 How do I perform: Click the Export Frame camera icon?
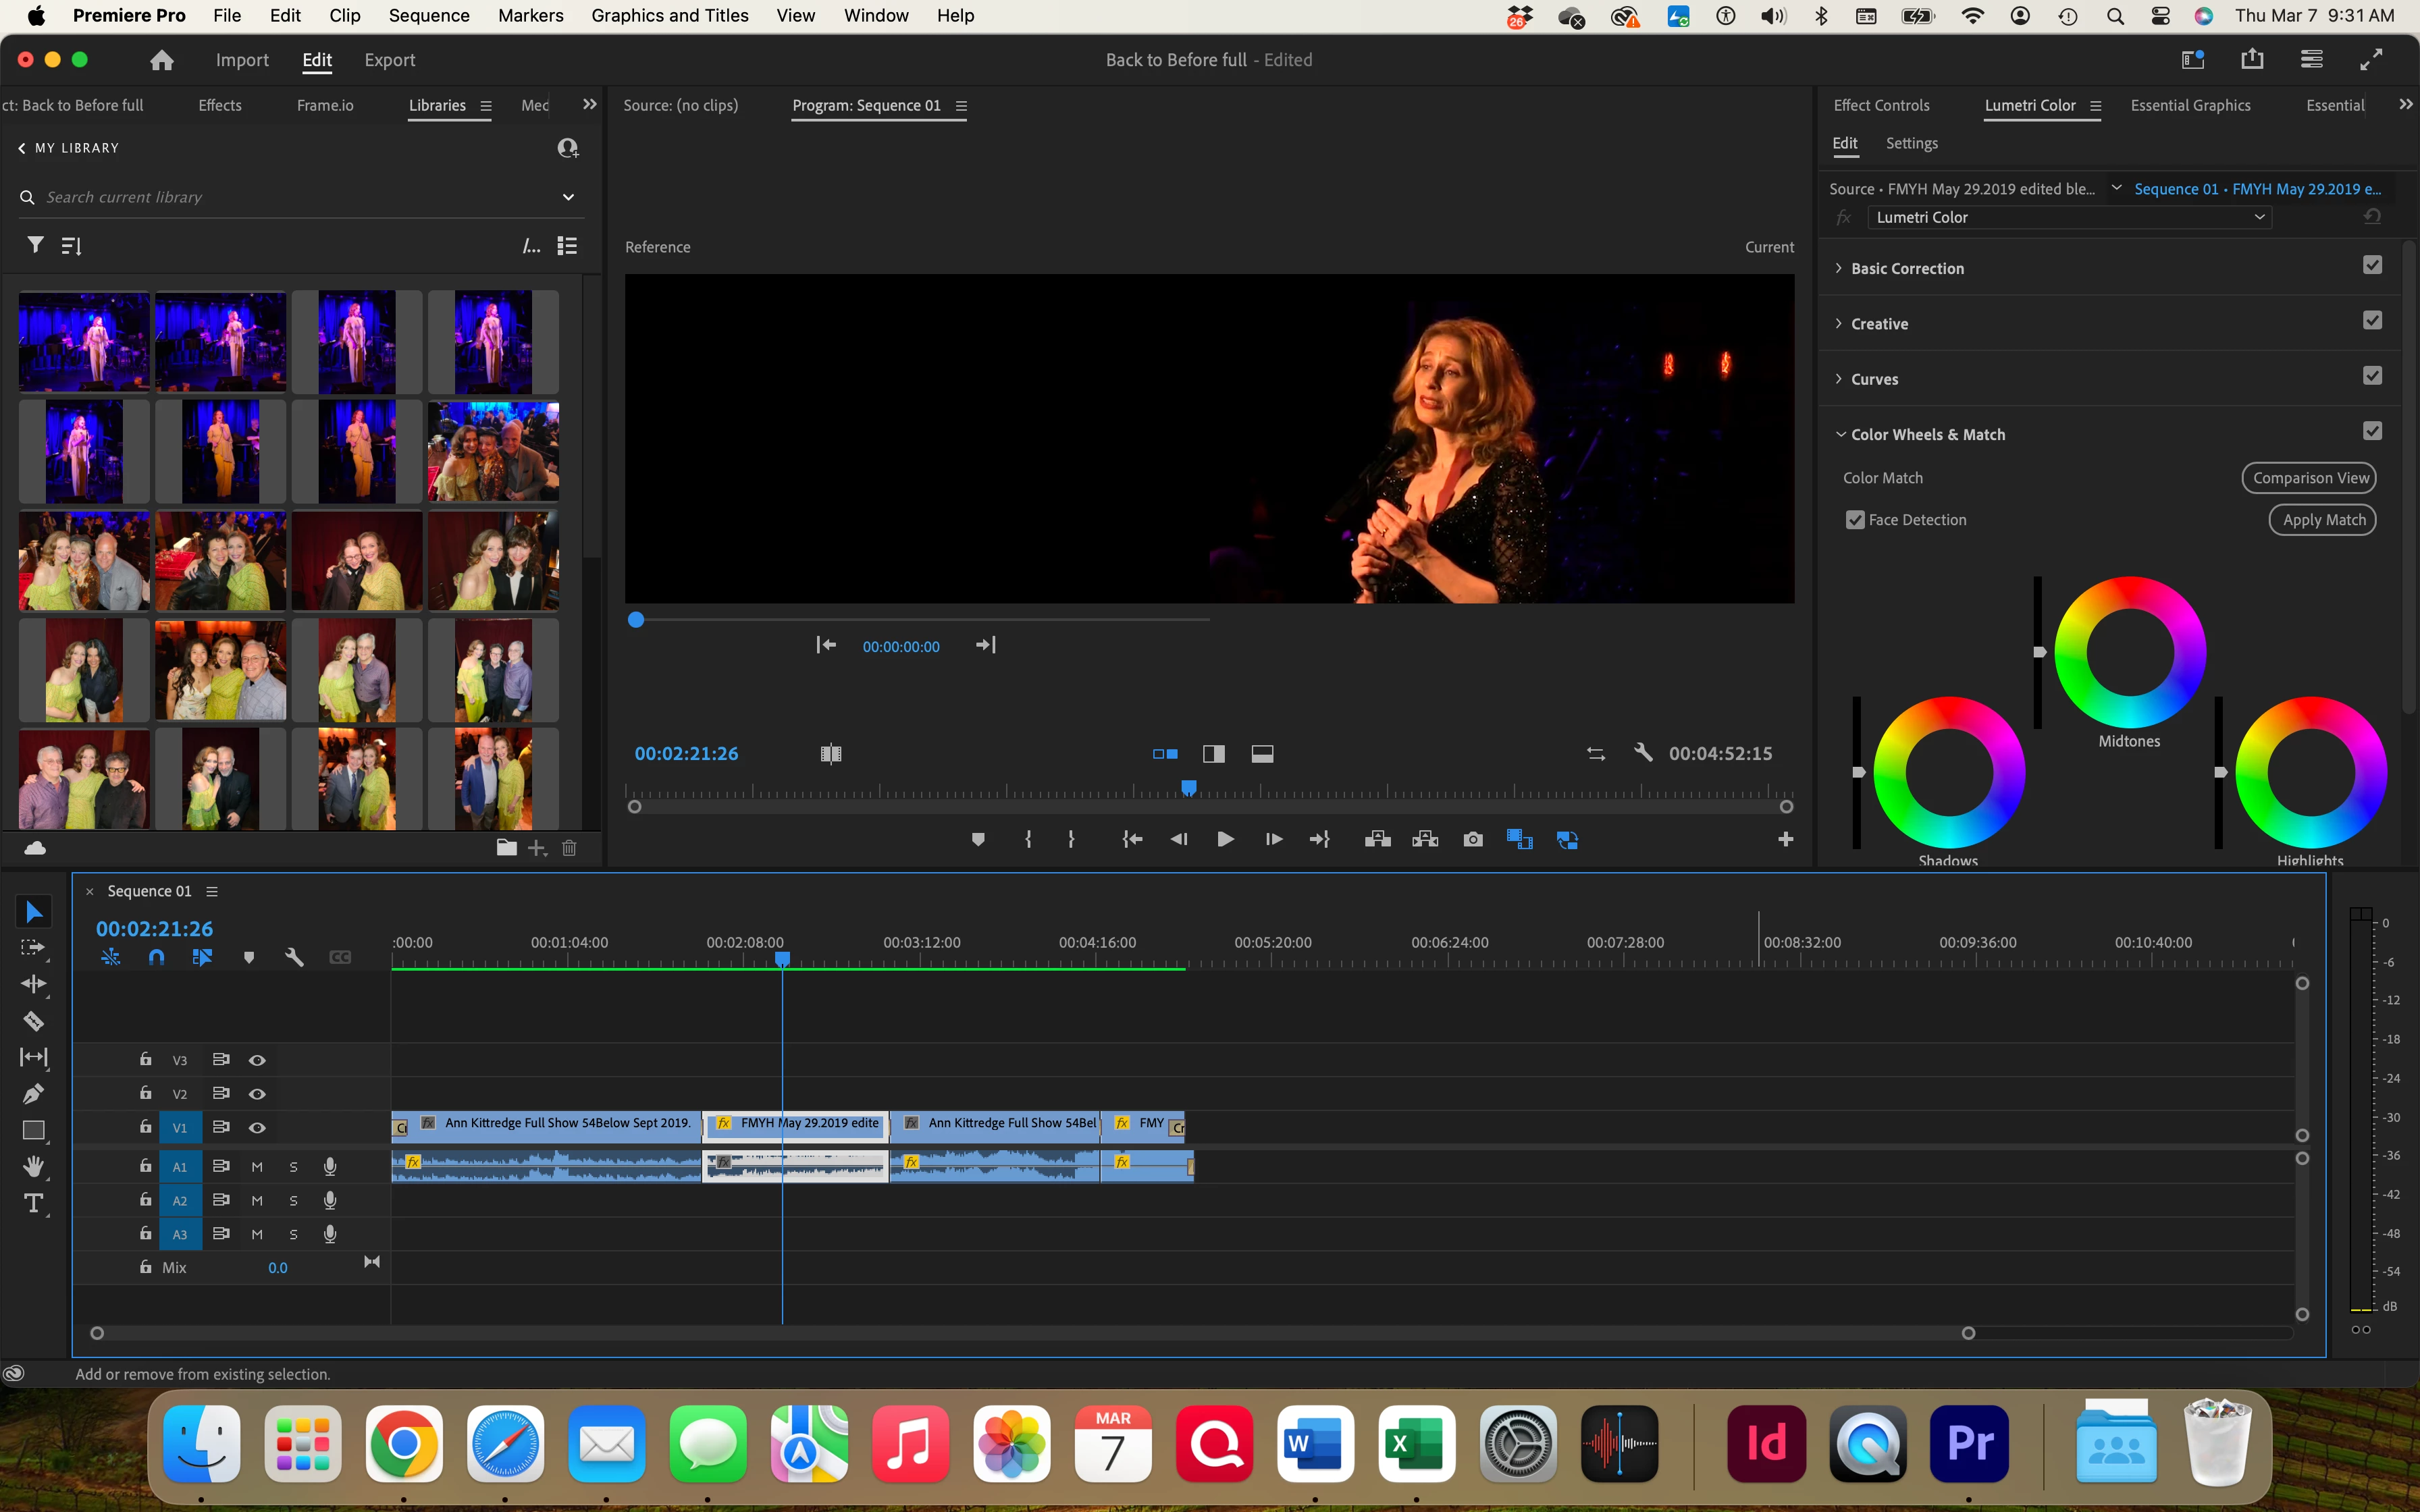1472,840
